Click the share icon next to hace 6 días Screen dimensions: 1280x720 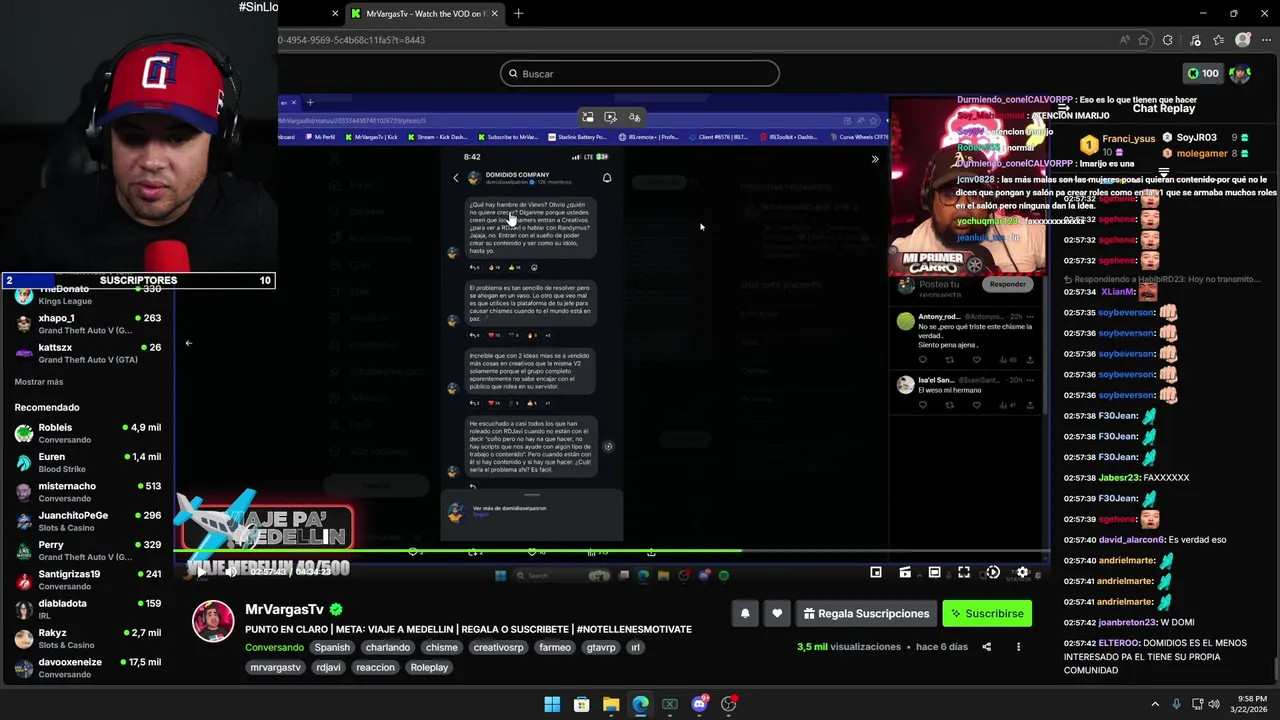pos(986,647)
